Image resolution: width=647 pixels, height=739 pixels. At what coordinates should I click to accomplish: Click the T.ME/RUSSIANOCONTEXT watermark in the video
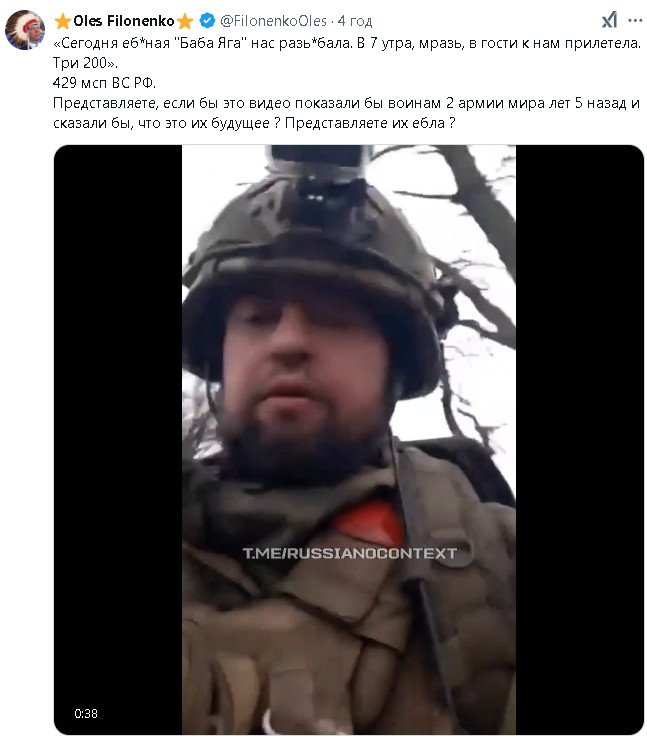tap(349, 553)
